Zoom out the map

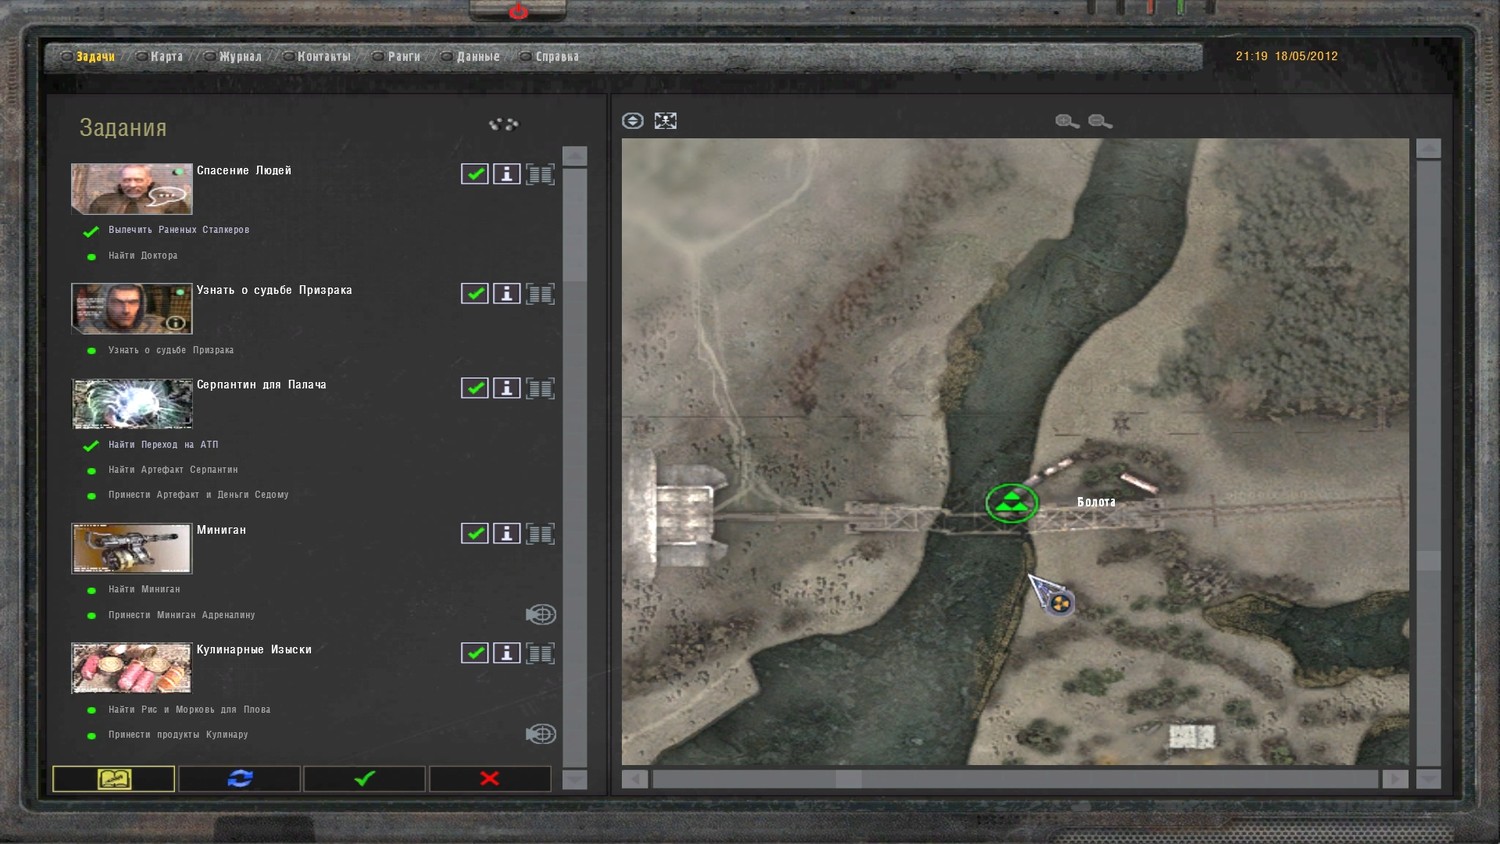tap(1100, 122)
